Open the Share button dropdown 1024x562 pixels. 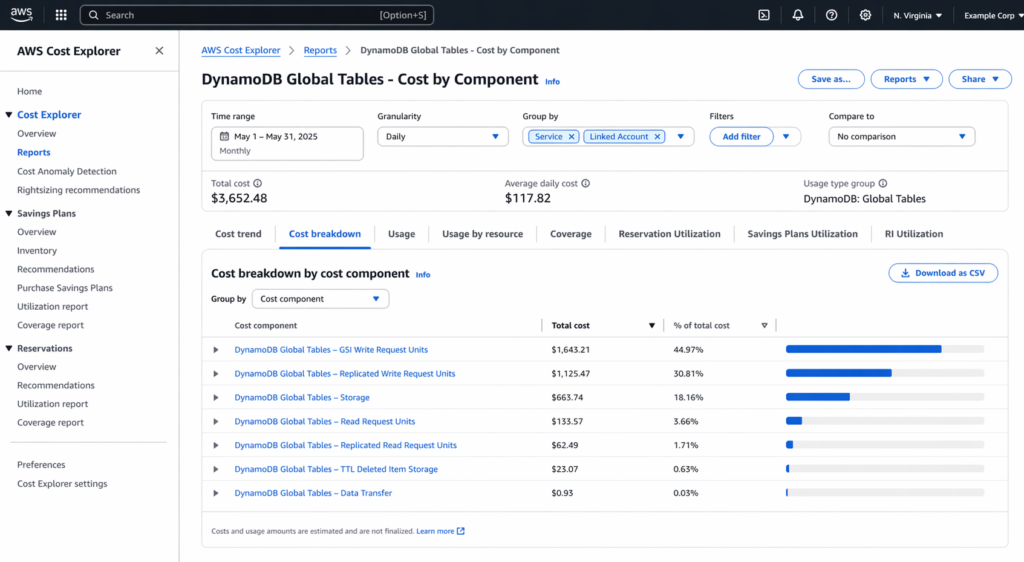point(980,79)
